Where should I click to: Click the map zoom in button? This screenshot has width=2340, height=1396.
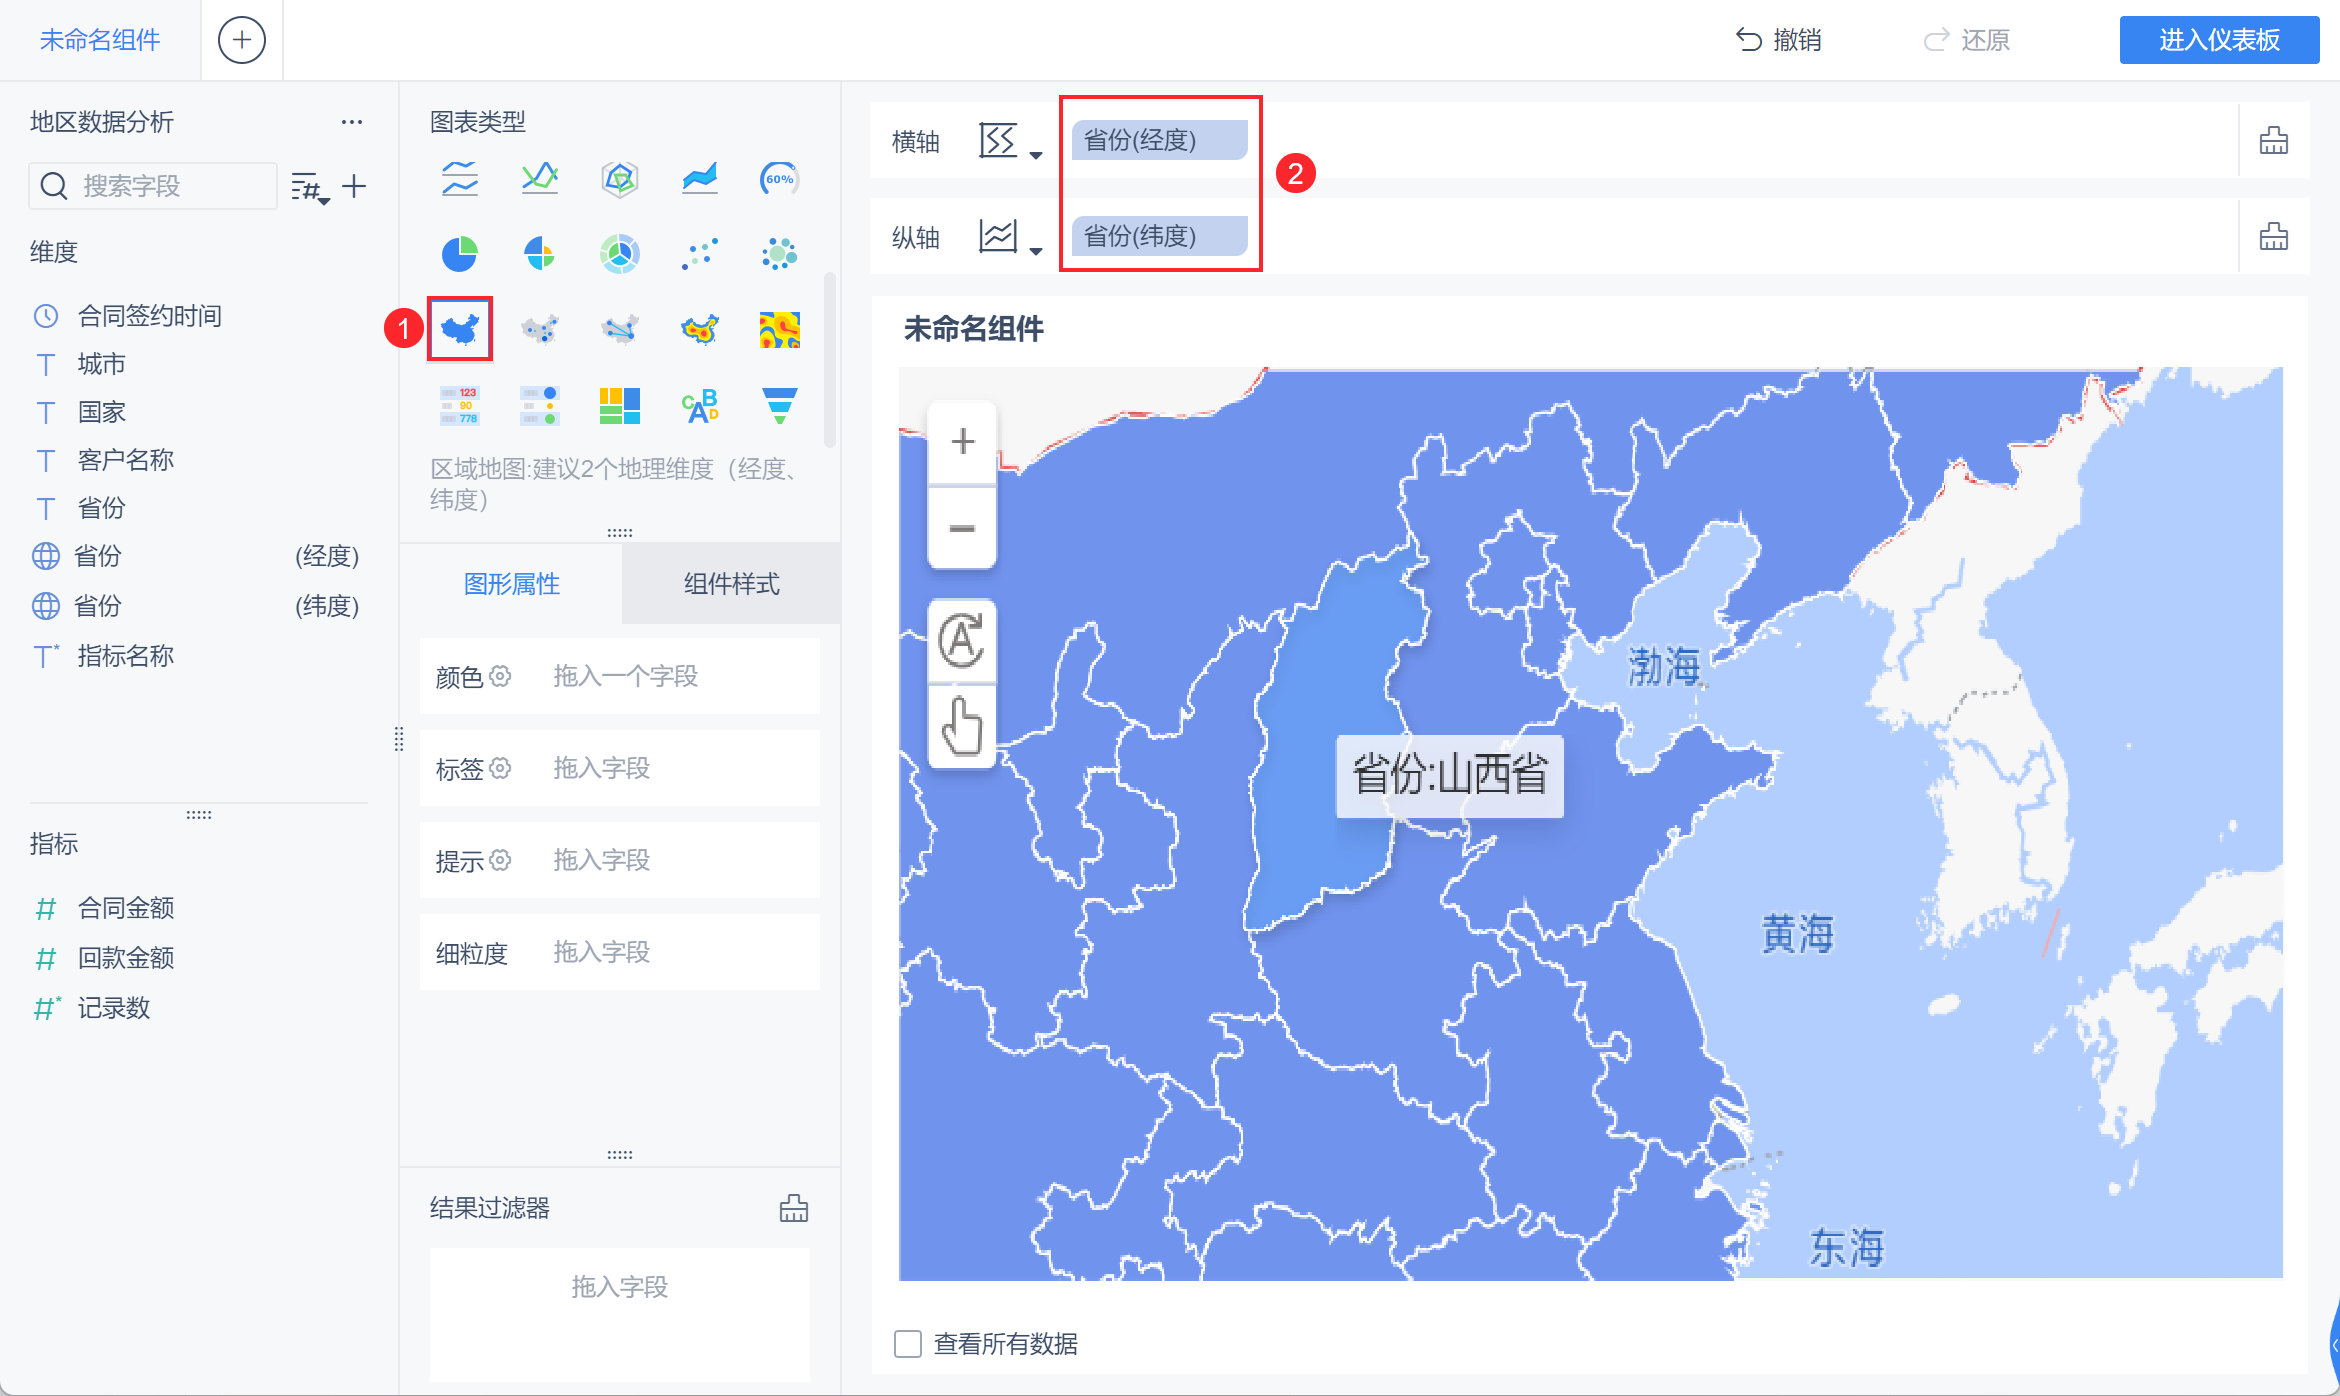[962, 441]
